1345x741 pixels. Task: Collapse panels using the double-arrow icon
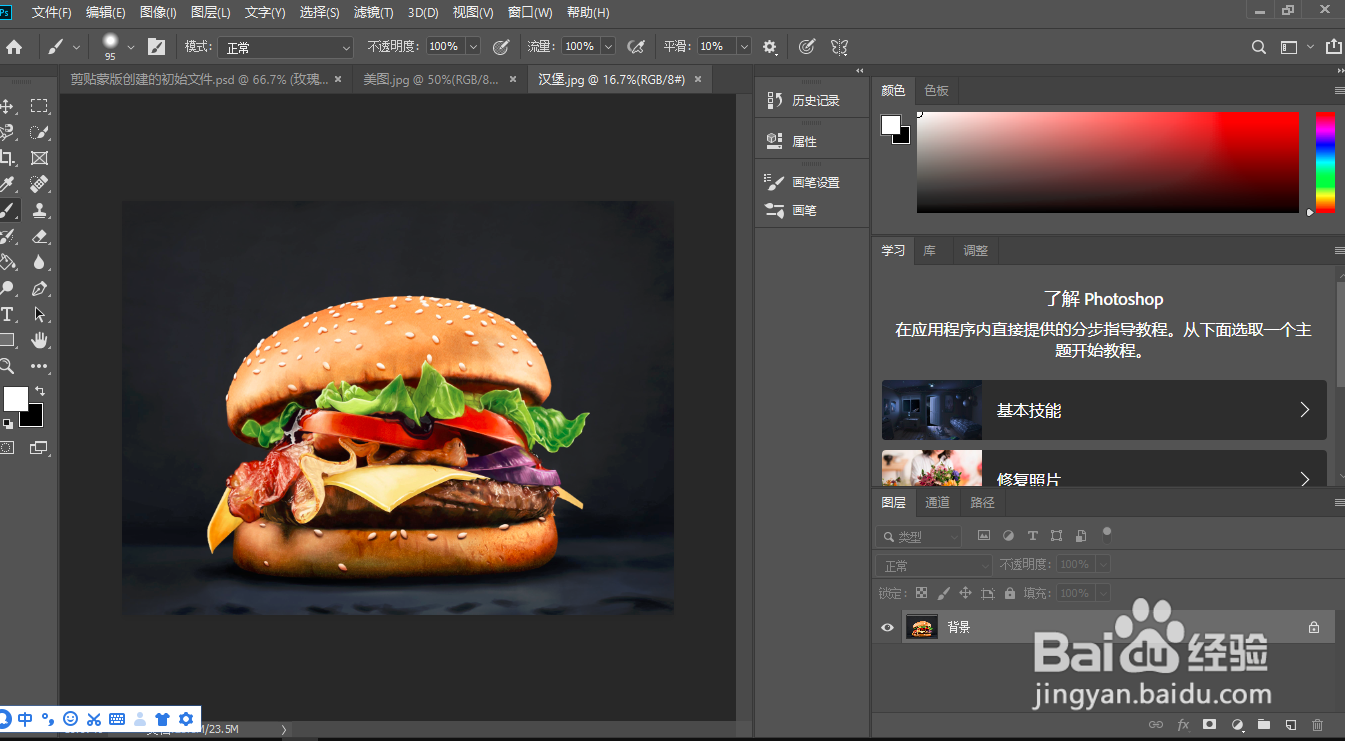point(1339,71)
